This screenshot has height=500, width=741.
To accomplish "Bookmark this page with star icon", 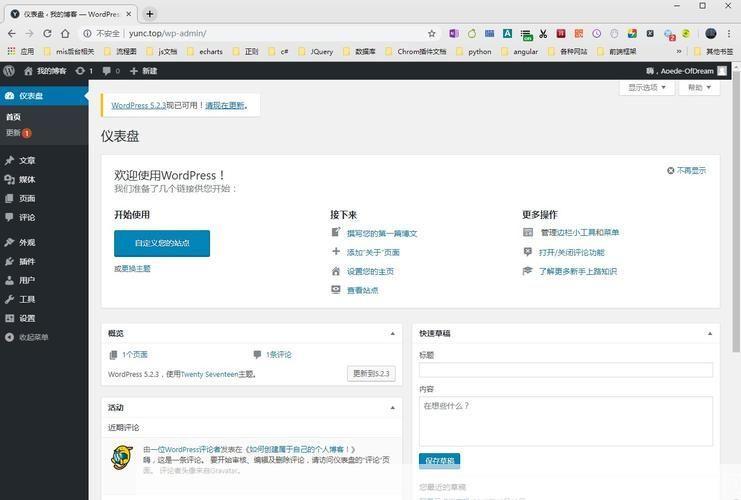I will (431, 34).
